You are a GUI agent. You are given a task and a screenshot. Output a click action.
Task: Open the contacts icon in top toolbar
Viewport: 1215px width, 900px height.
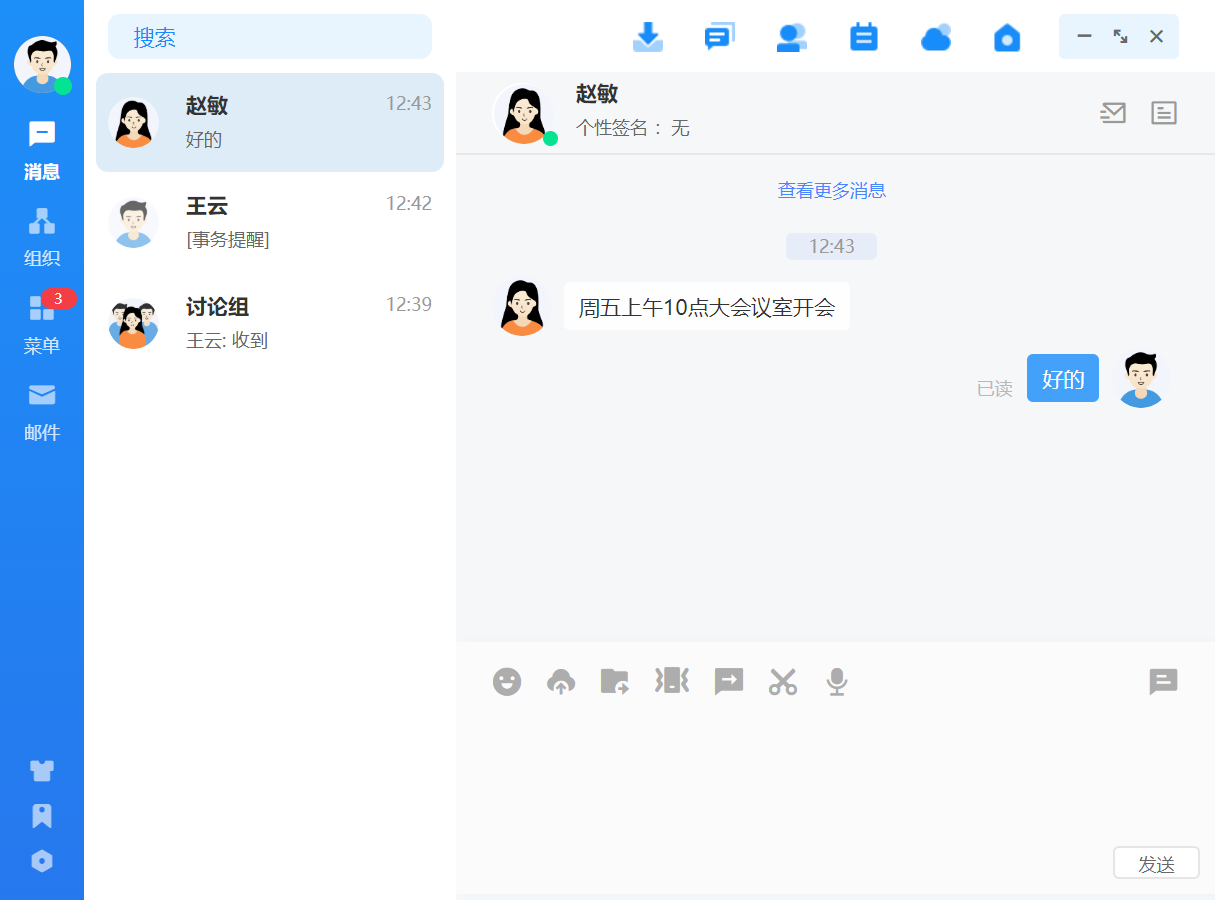point(791,37)
